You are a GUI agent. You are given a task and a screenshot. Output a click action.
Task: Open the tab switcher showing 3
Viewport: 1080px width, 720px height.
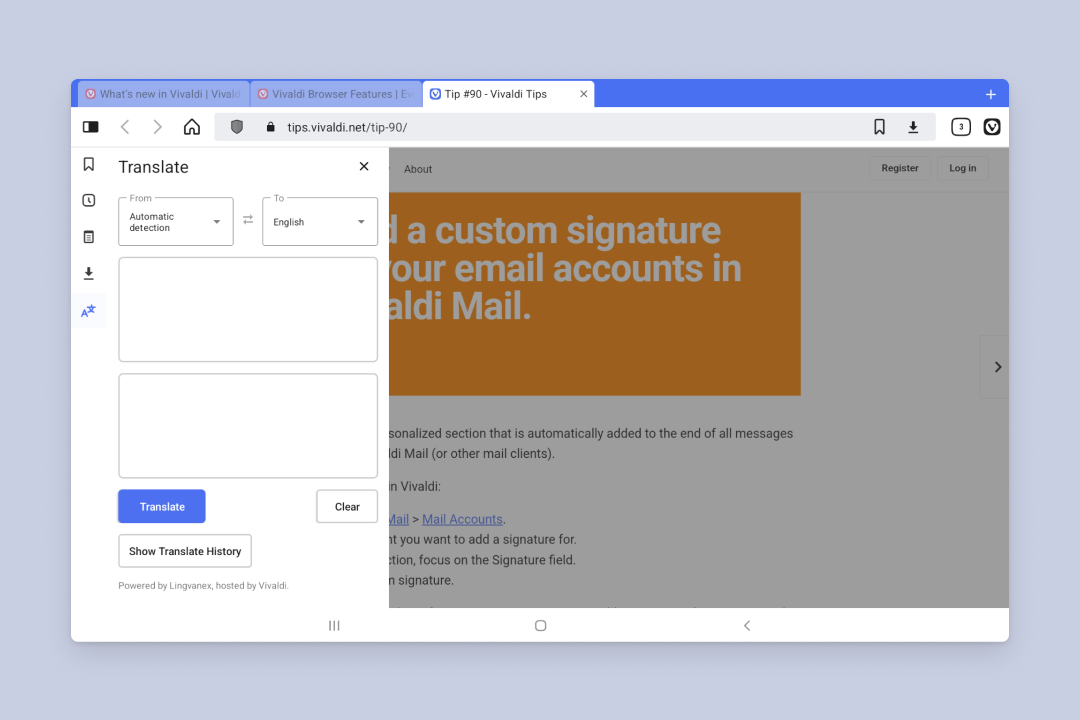pos(961,127)
